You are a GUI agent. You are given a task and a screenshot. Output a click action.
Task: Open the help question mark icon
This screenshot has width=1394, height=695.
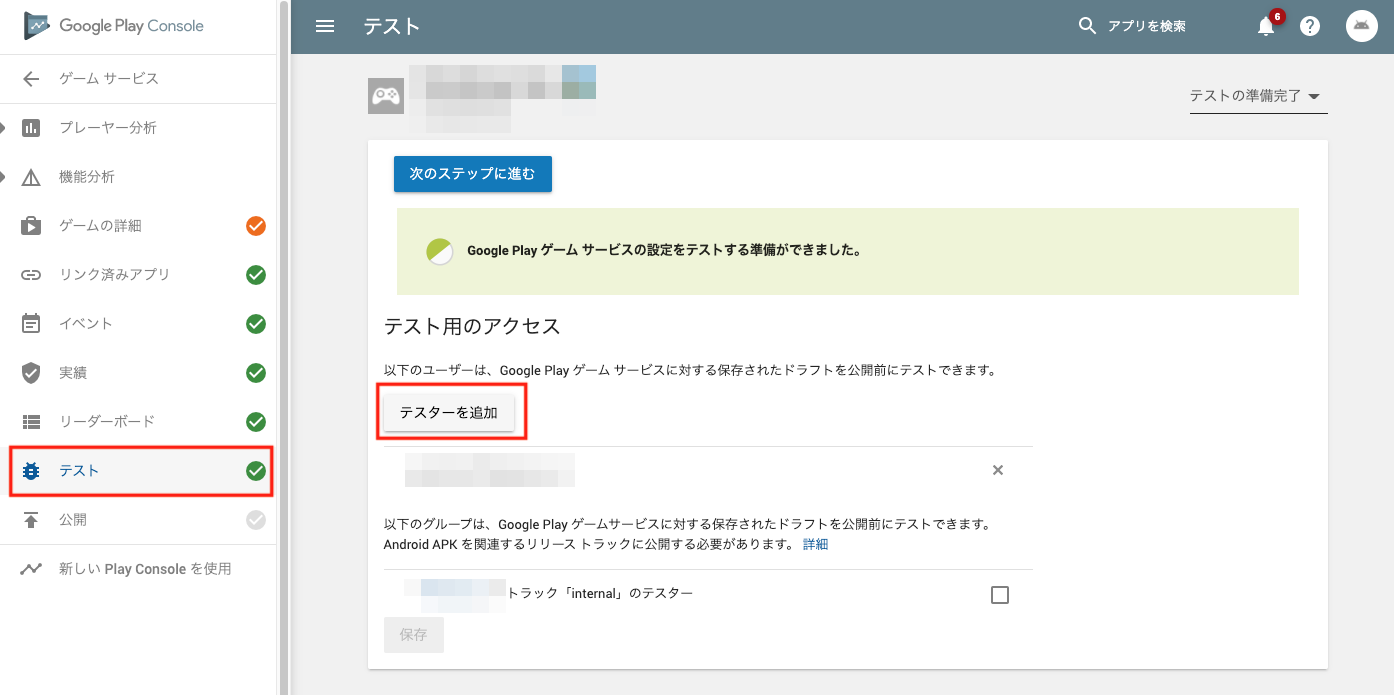(1310, 27)
